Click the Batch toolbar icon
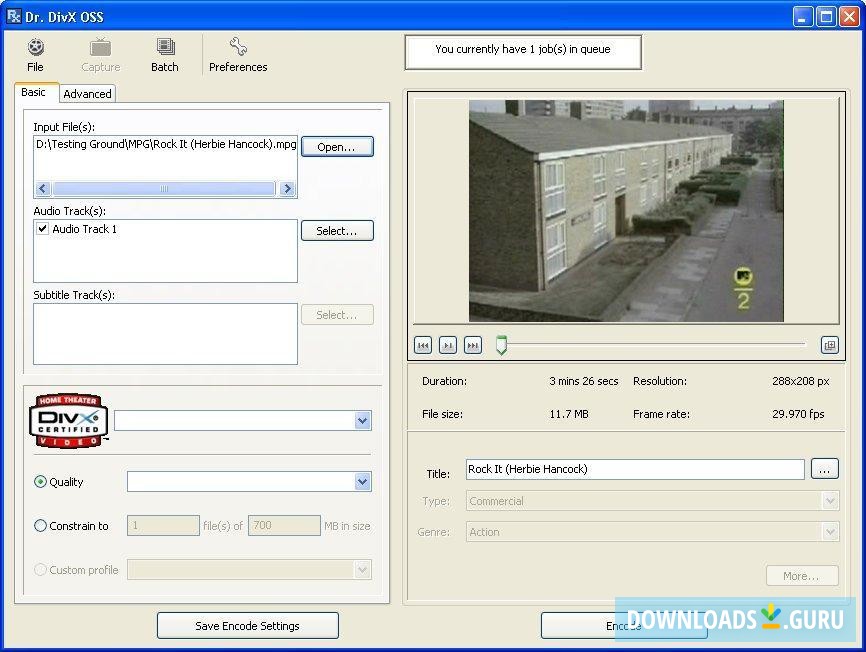This screenshot has height=652, width=866. (164, 54)
